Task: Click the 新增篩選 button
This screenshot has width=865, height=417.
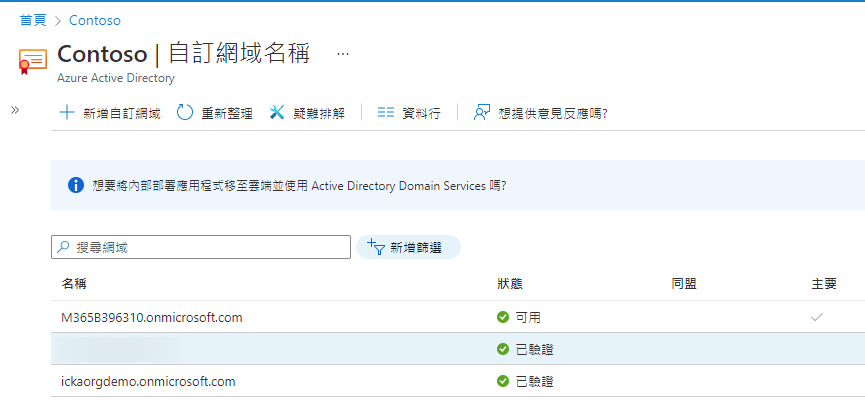Action: tap(408, 247)
